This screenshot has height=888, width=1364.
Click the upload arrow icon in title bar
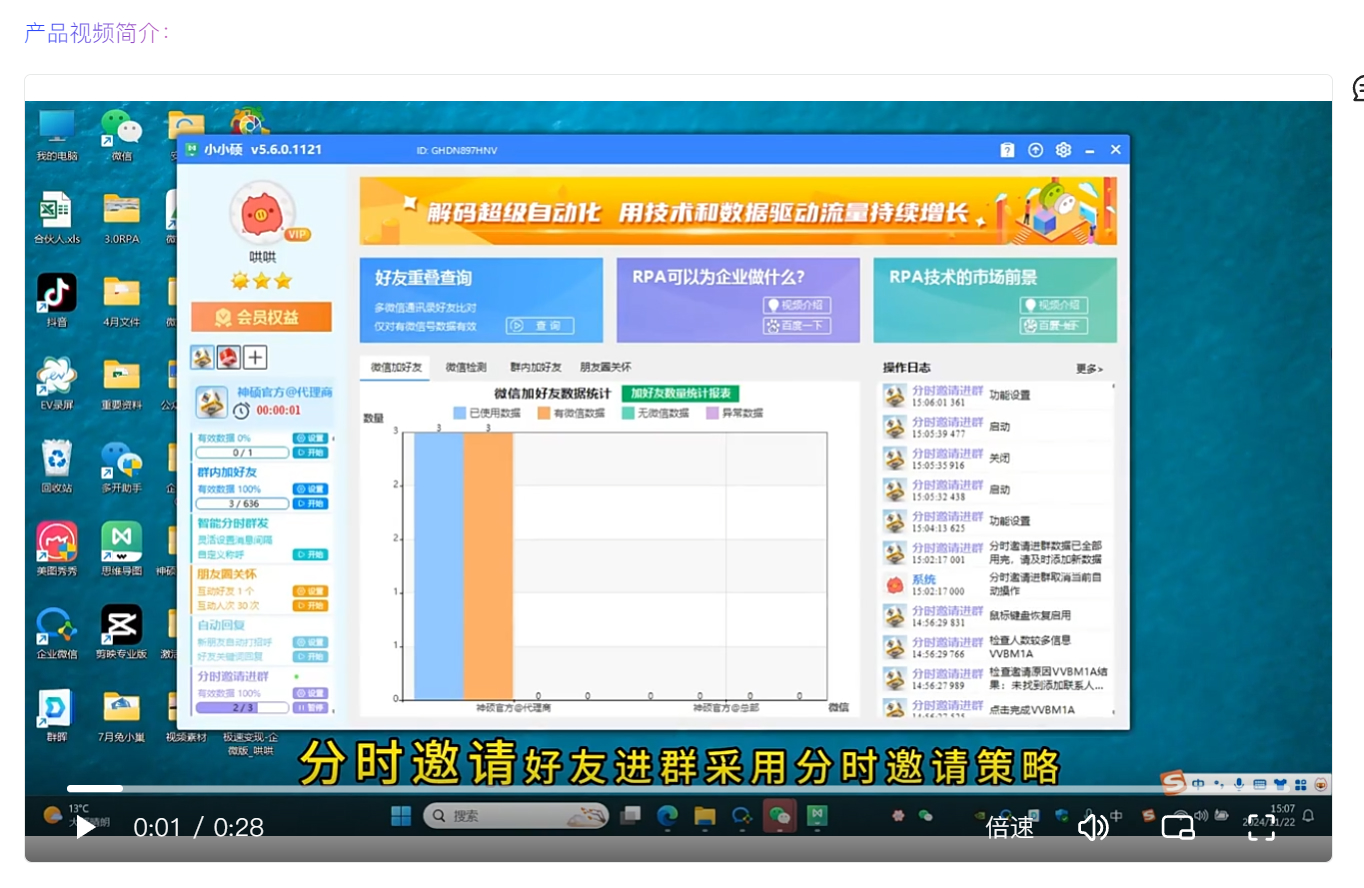[1035, 150]
